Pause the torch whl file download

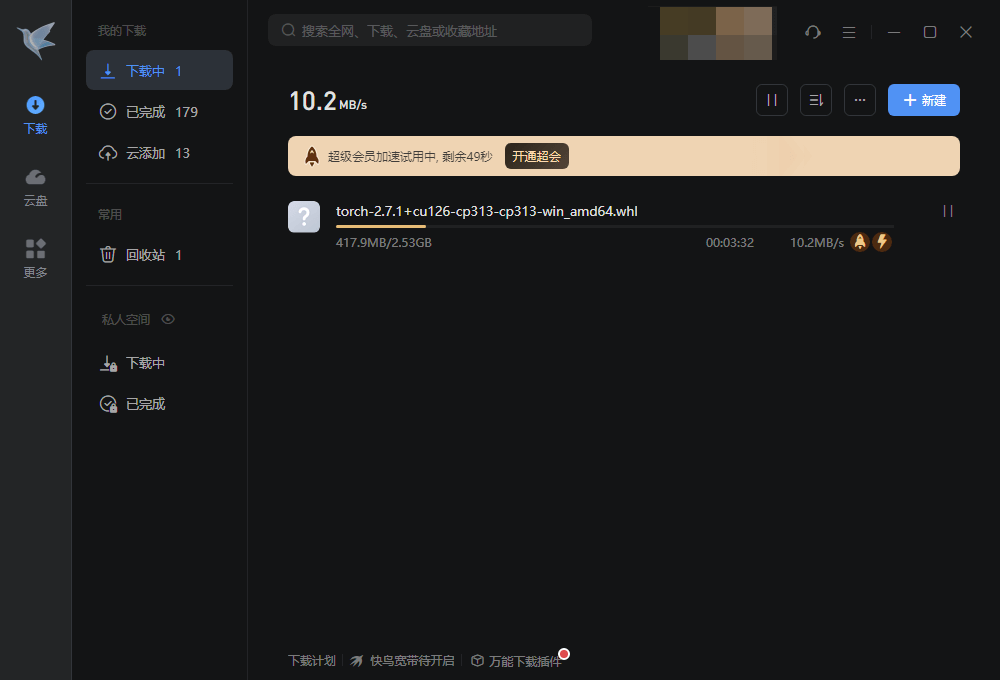click(x=948, y=211)
